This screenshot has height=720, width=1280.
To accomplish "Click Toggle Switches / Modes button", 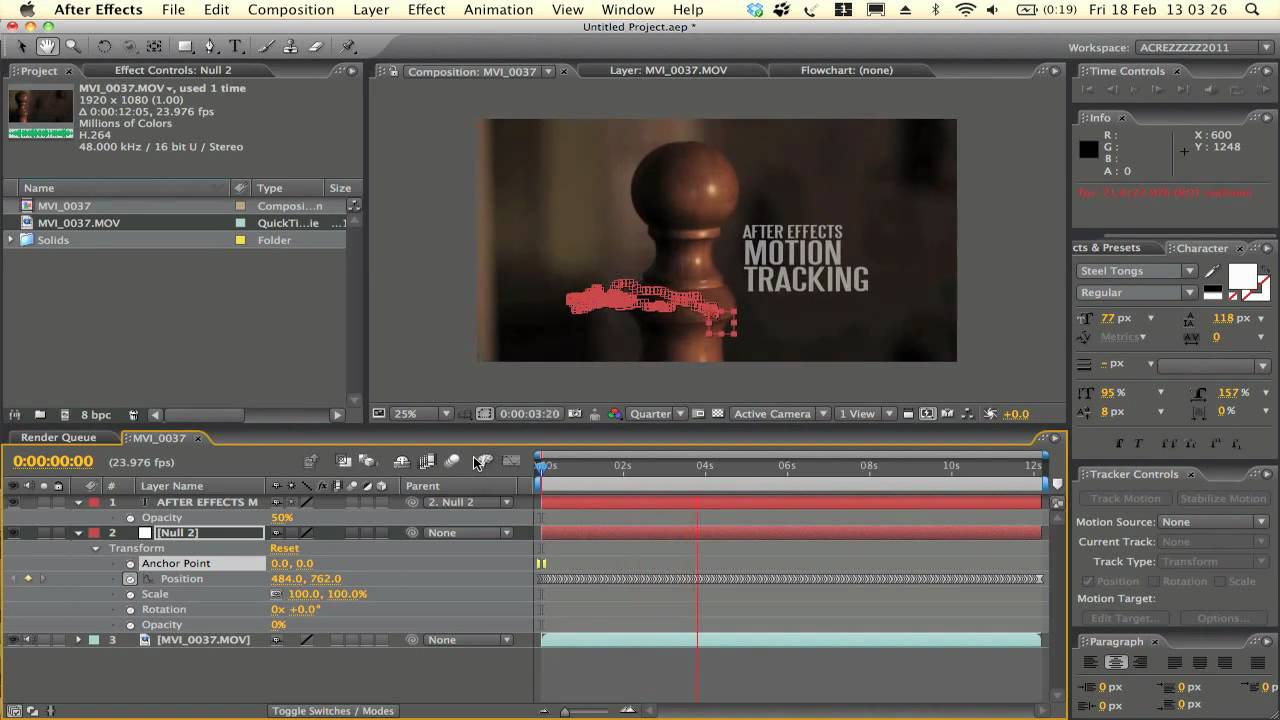I will click(333, 711).
